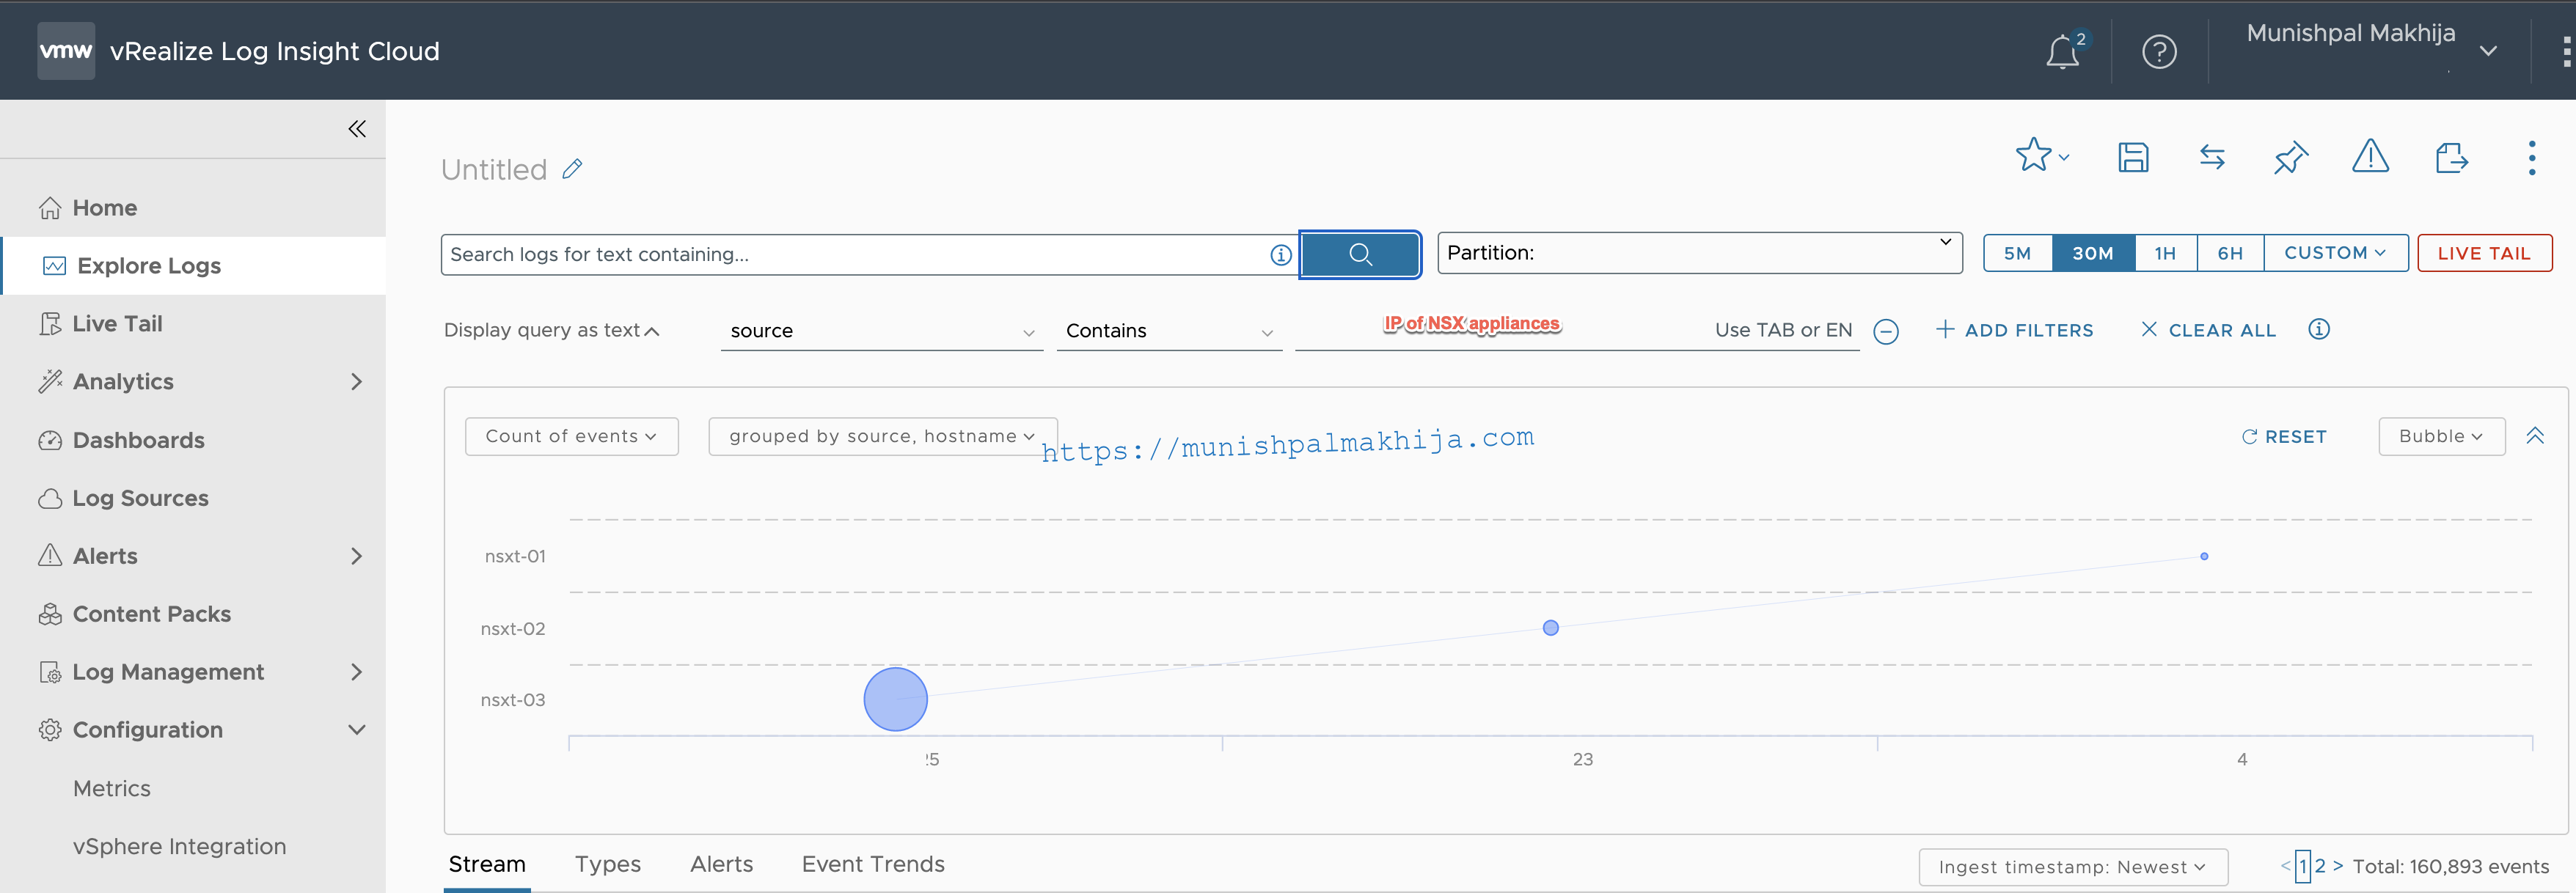Go to previous results page arrow
This screenshot has height=893, width=2576.
pyautogui.click(x=2285, y=866)
